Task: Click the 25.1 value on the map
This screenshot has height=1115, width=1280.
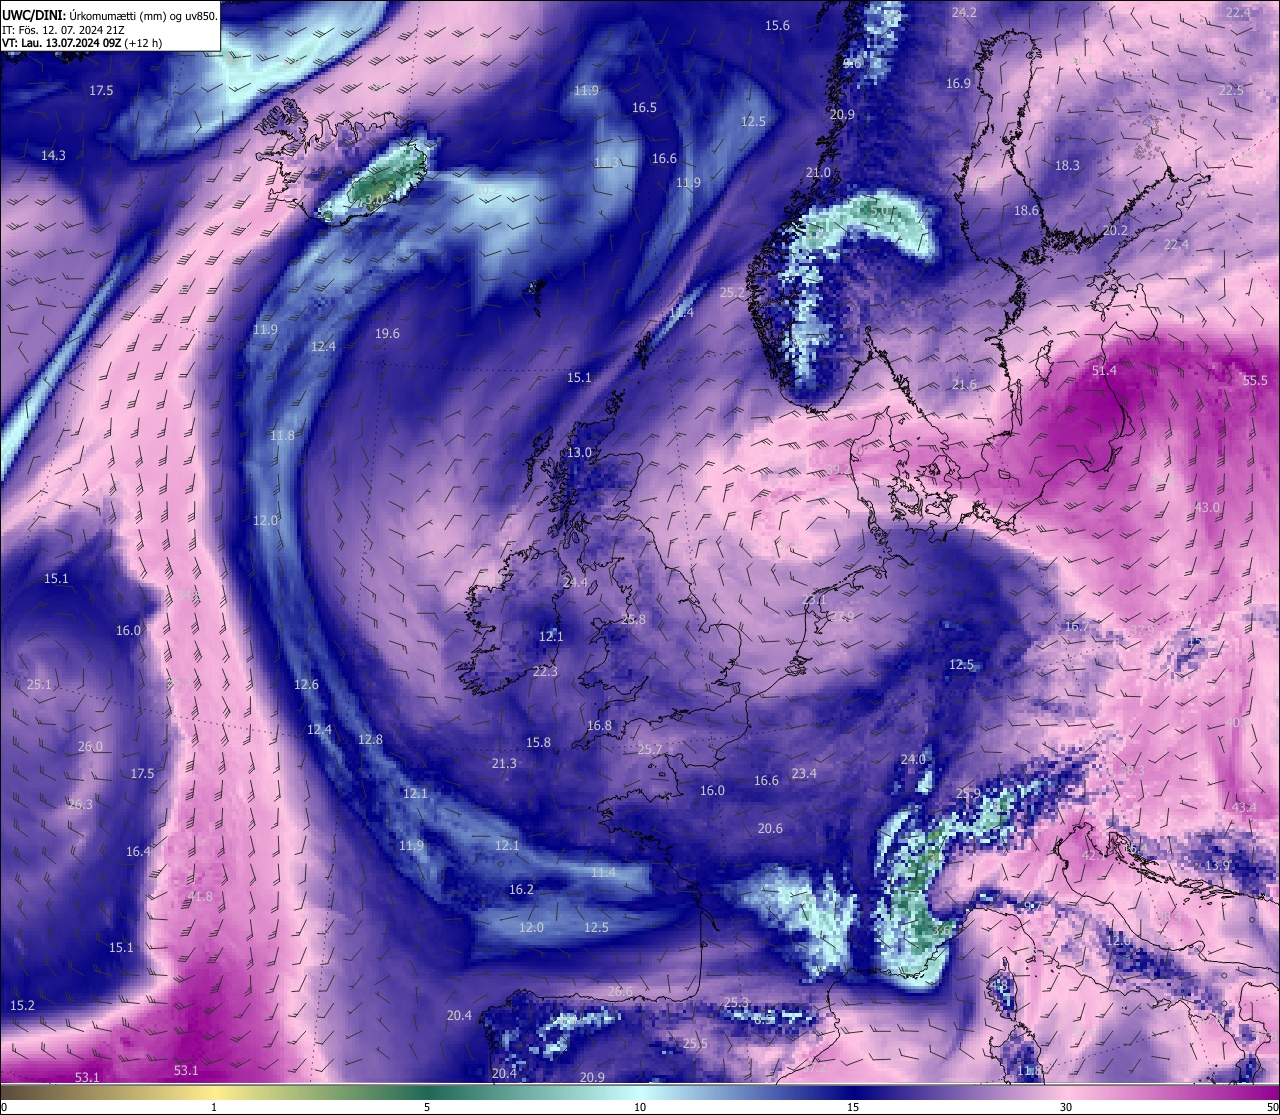Action: 39,684
